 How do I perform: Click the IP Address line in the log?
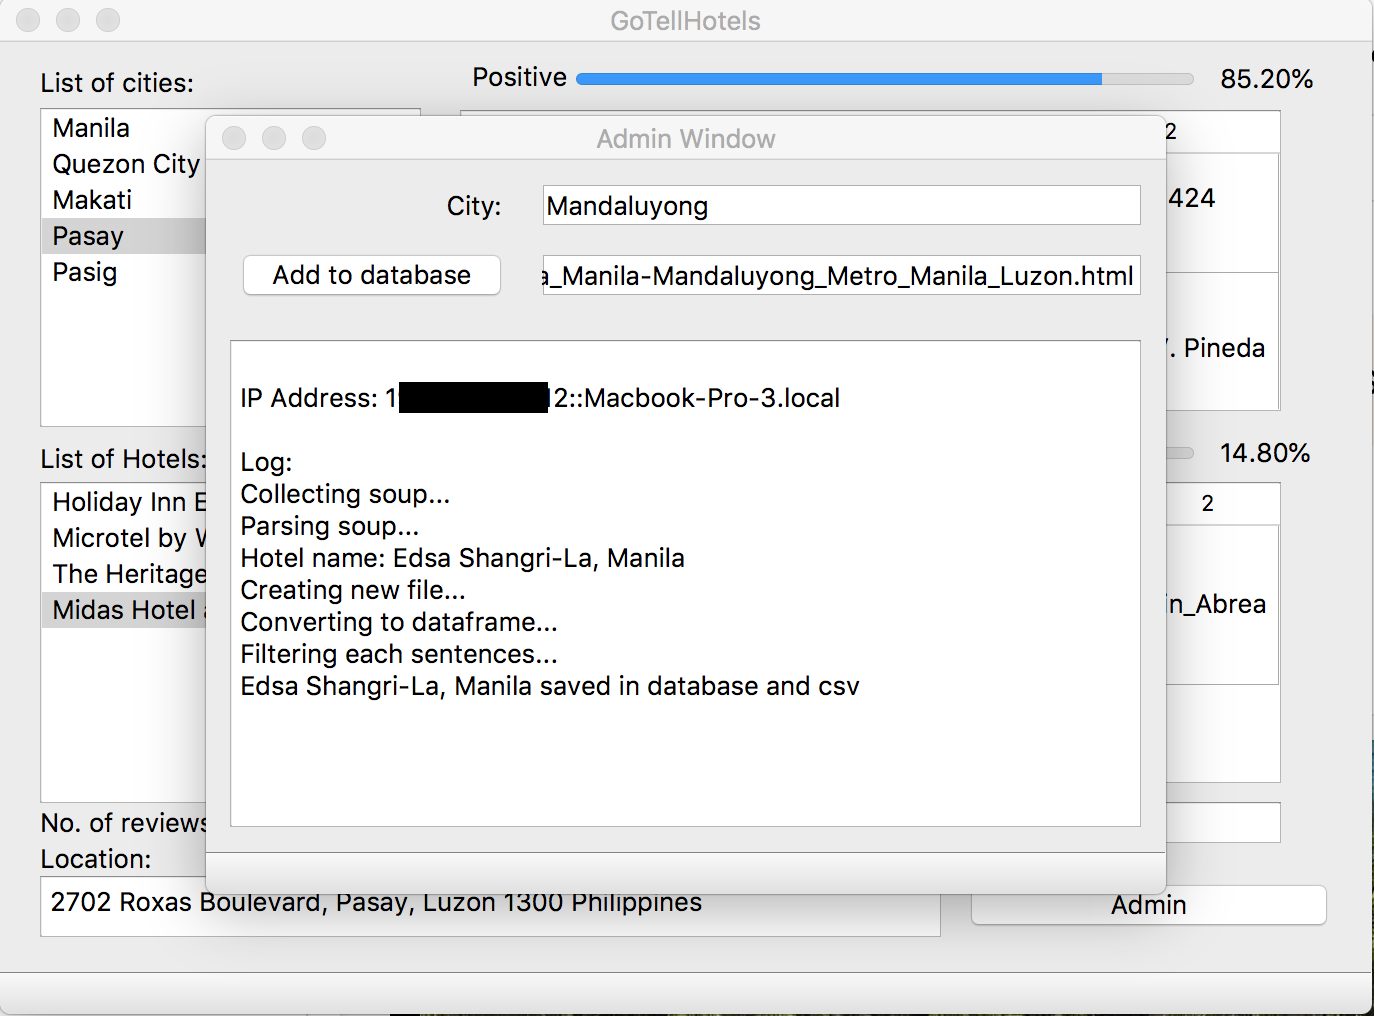pos(540,398)
